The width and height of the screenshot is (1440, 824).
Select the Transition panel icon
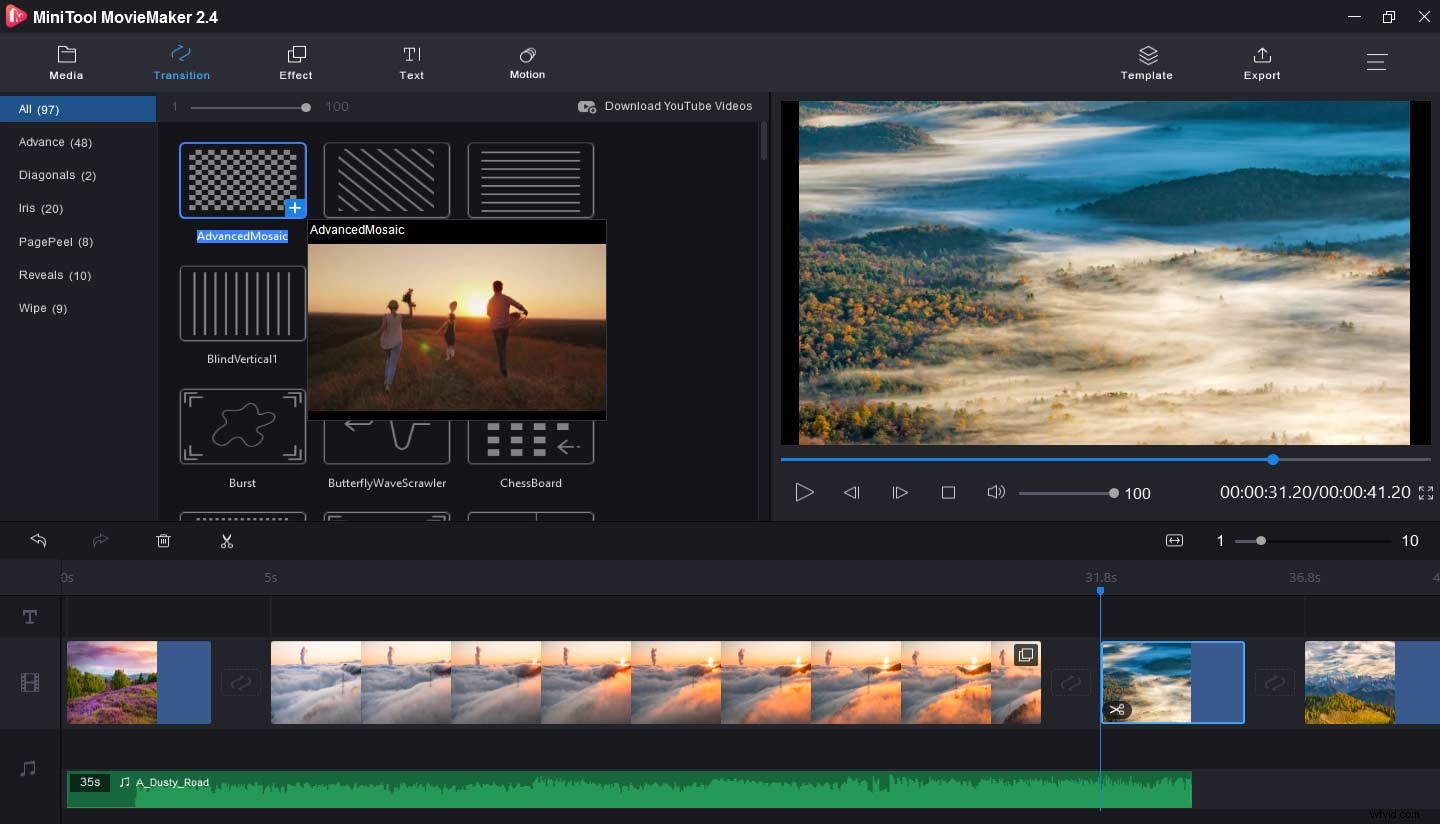[181, 62]
